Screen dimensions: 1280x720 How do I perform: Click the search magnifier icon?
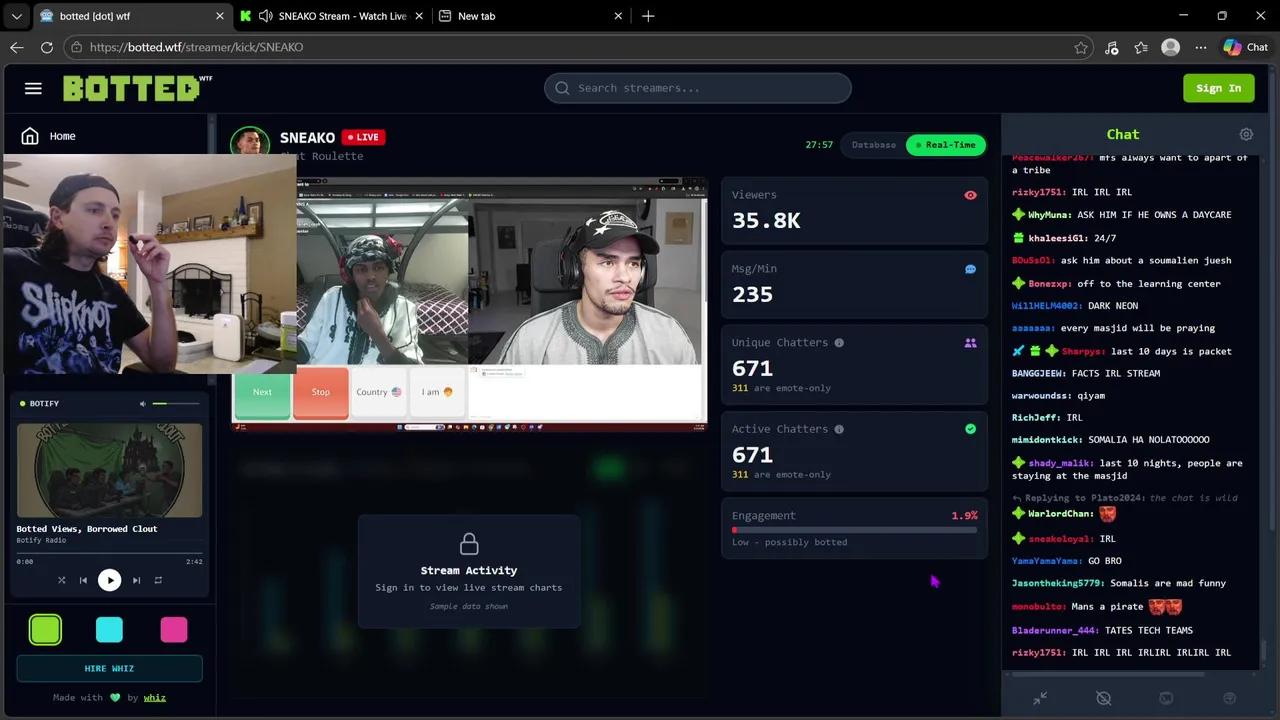(562, 88)
